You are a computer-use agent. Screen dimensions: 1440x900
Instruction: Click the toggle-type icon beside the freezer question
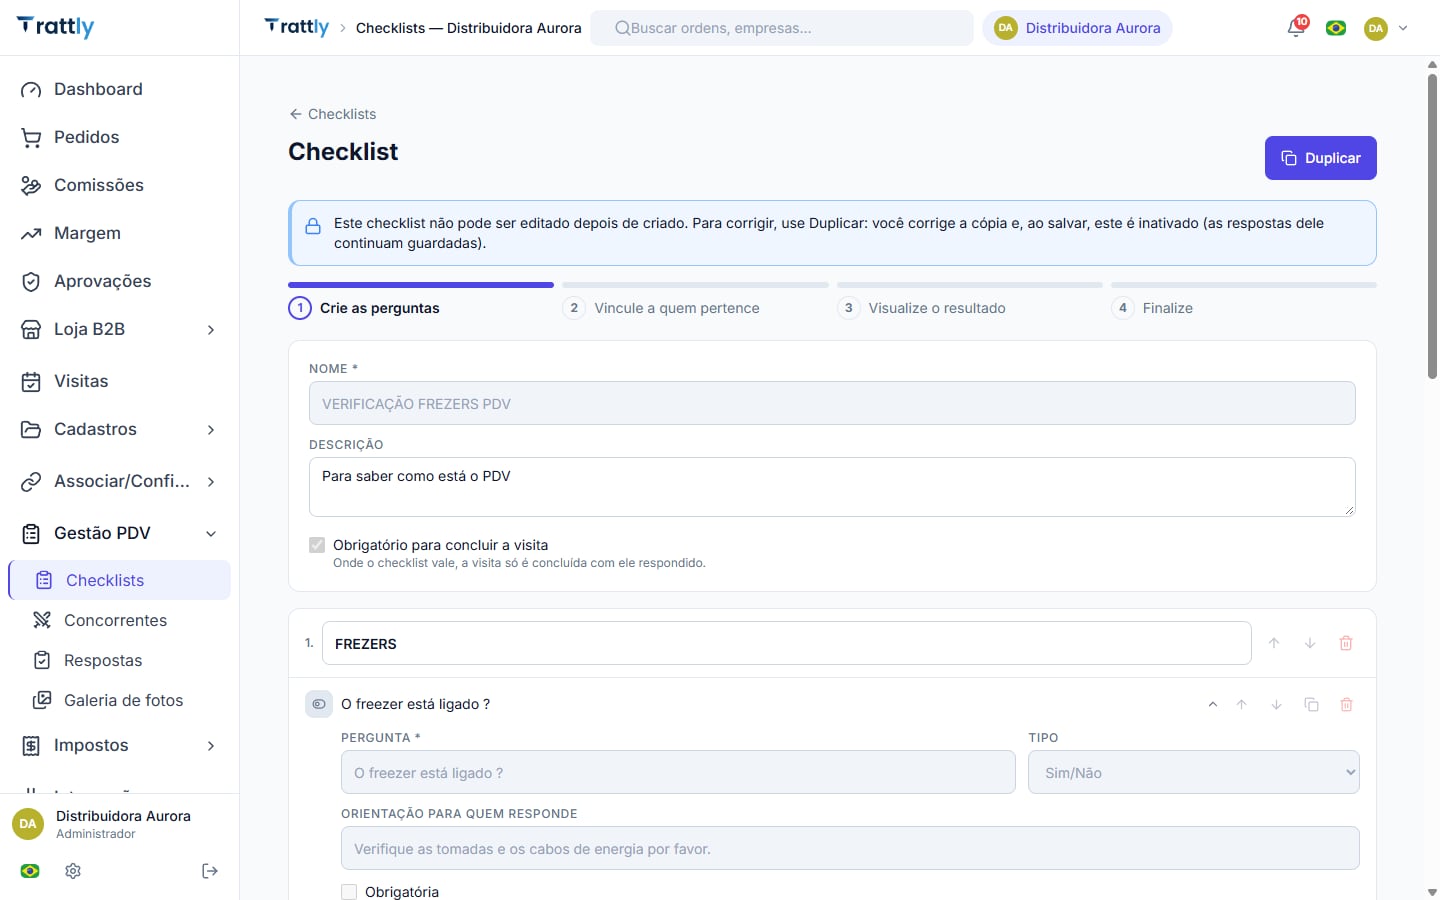click(319, 704)
